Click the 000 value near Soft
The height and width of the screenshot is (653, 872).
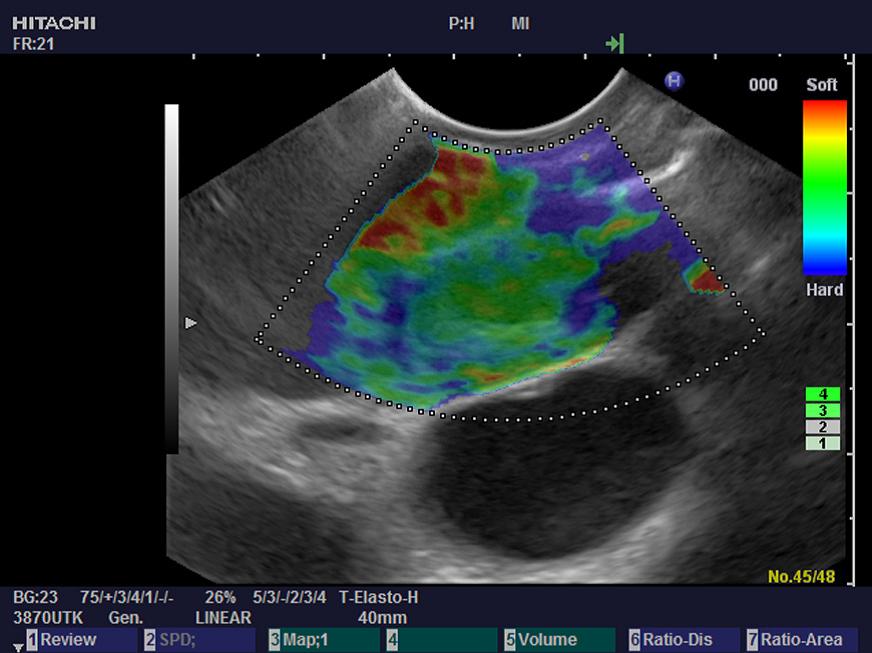pos(763,85)
